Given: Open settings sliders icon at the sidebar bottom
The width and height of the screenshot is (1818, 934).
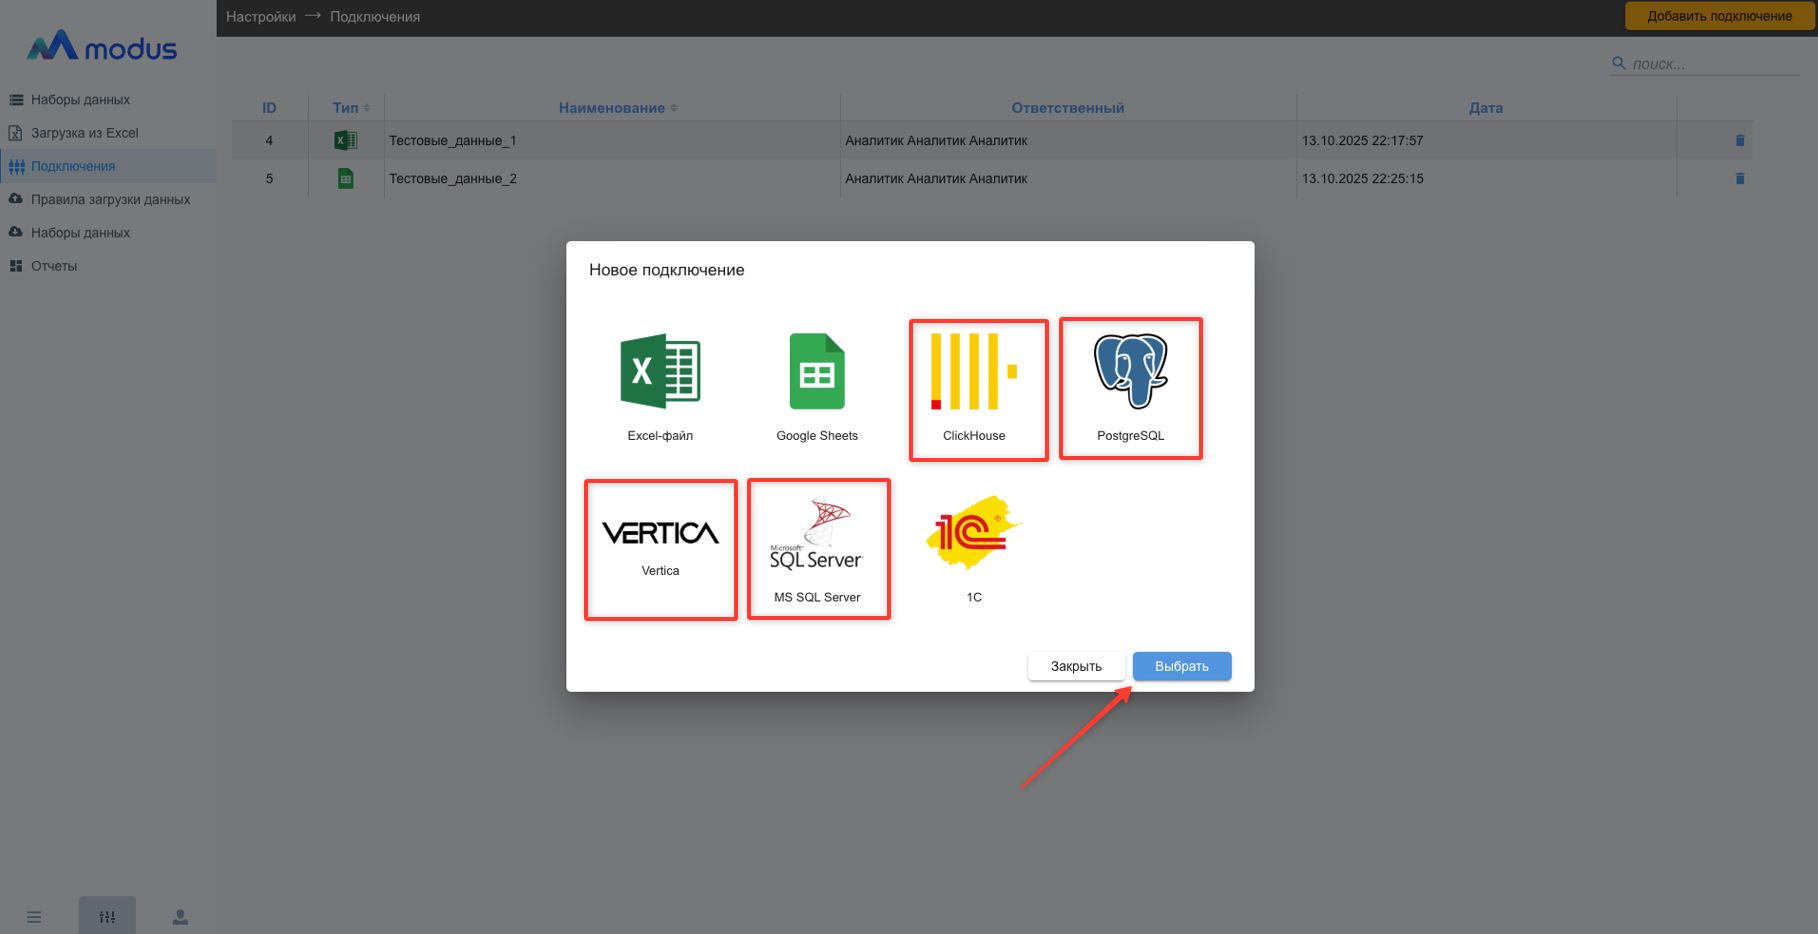Looking at the screenshot, I should 107,916.
